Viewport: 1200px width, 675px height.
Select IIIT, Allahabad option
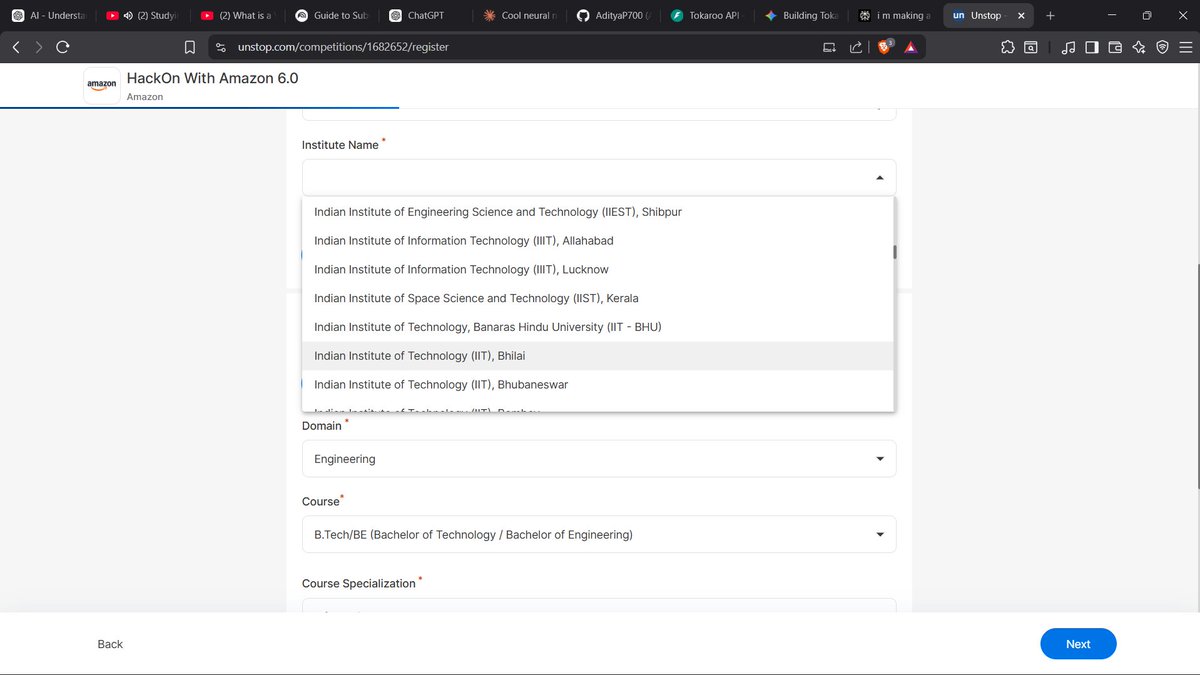598,241
